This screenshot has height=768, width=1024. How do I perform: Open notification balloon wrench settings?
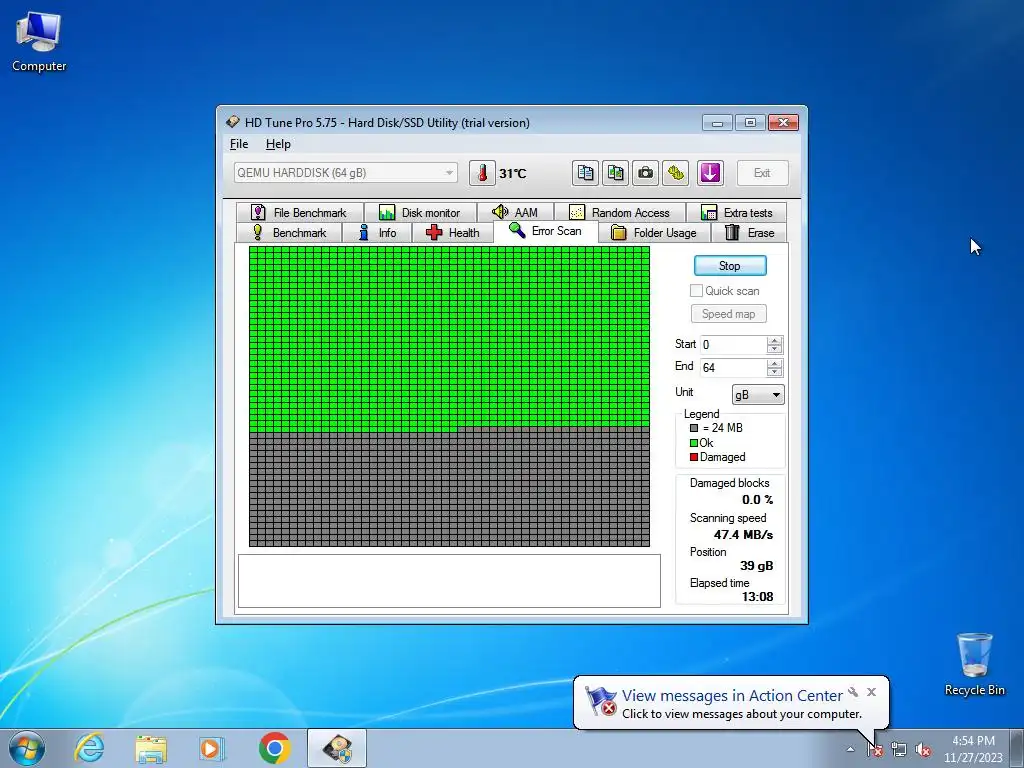coord(853,692)
